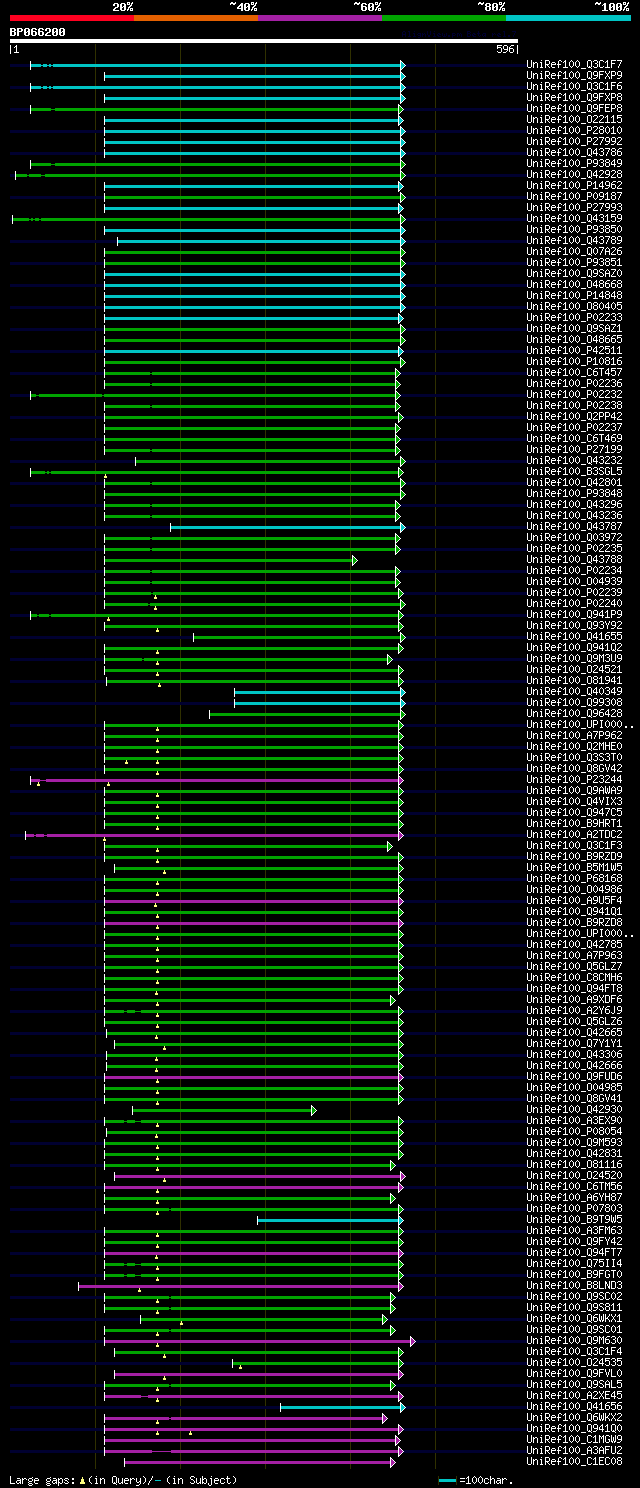
Task: Select hit label UniRef100_Q3C1F3
Action: coord(574,846)
